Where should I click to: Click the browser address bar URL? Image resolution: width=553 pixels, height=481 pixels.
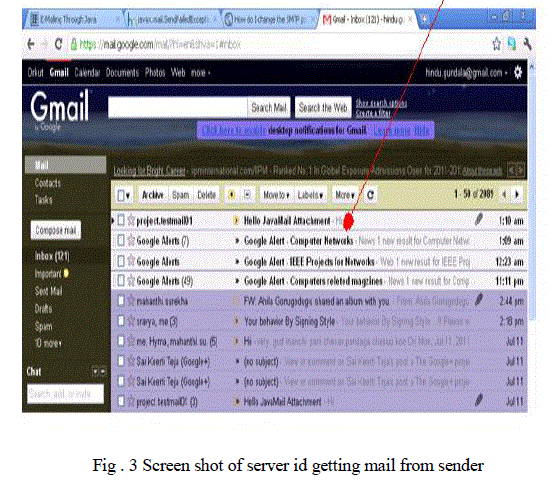[160, 44]
